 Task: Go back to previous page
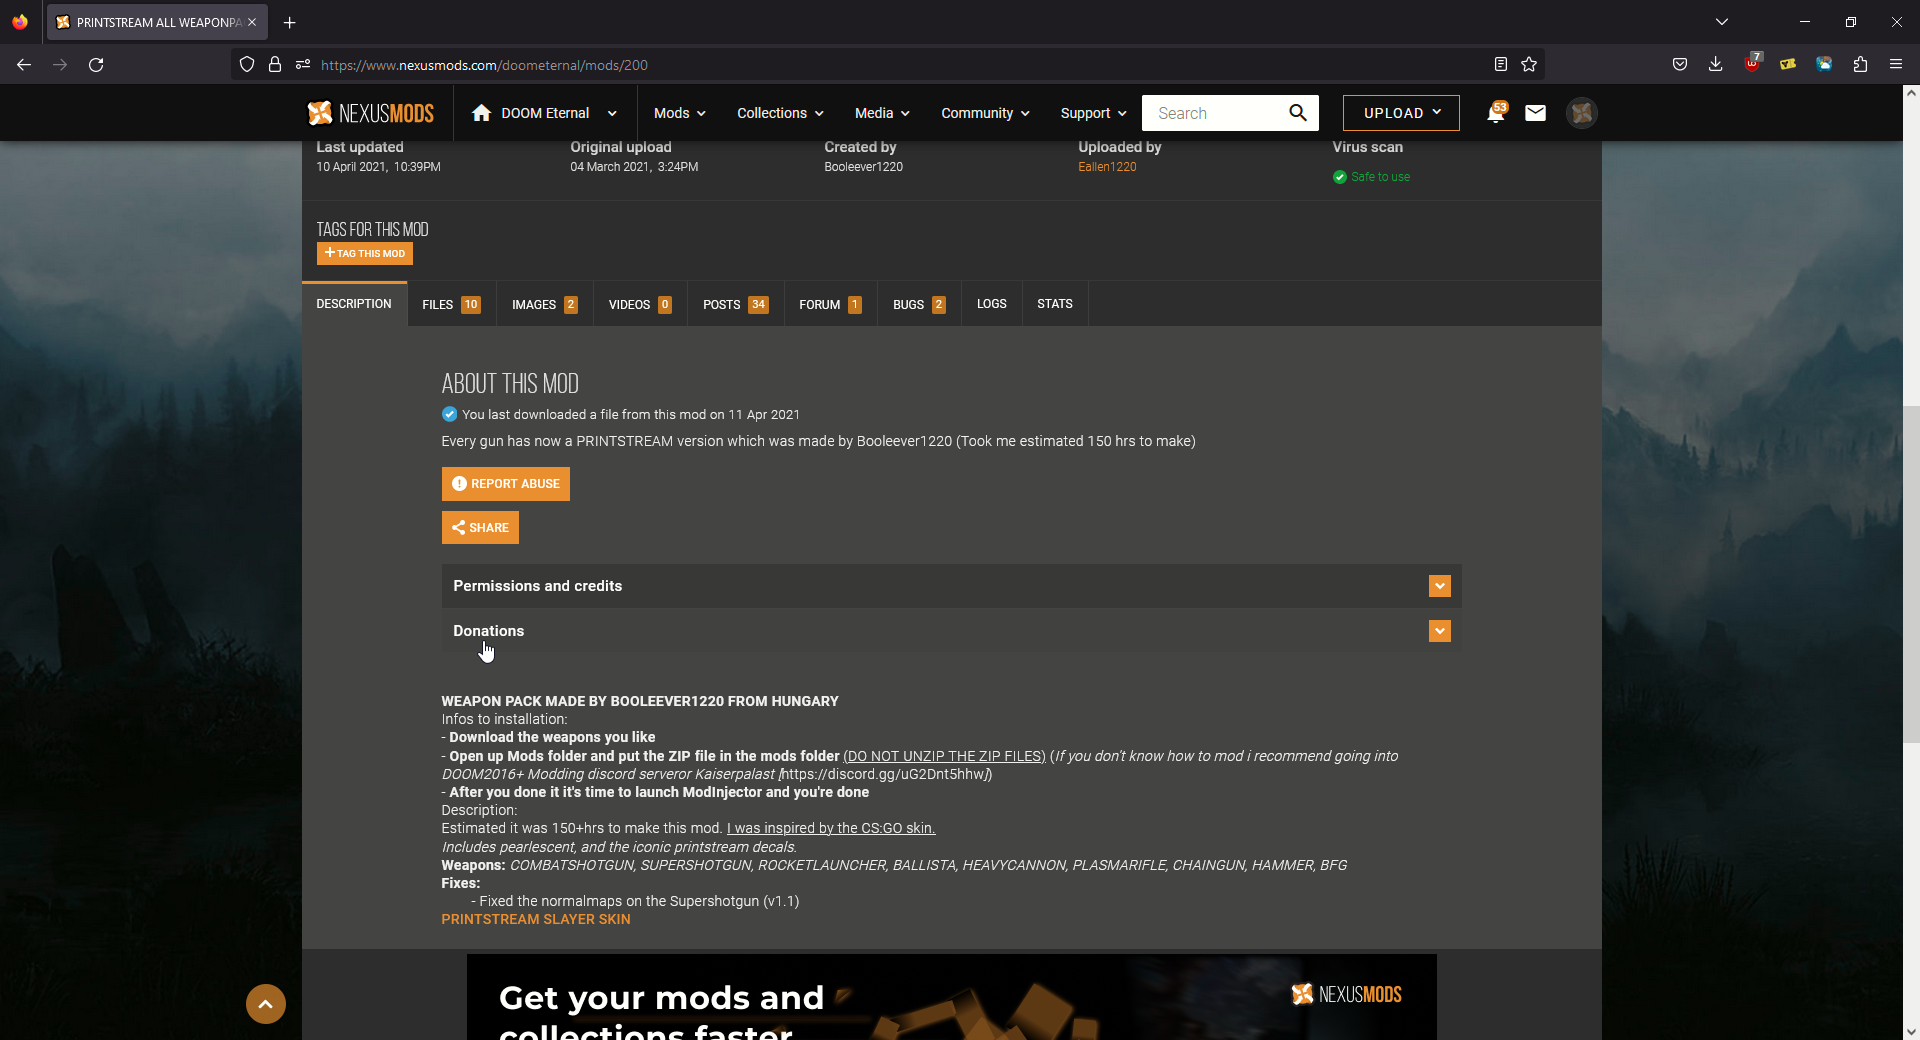coord(24,65)
